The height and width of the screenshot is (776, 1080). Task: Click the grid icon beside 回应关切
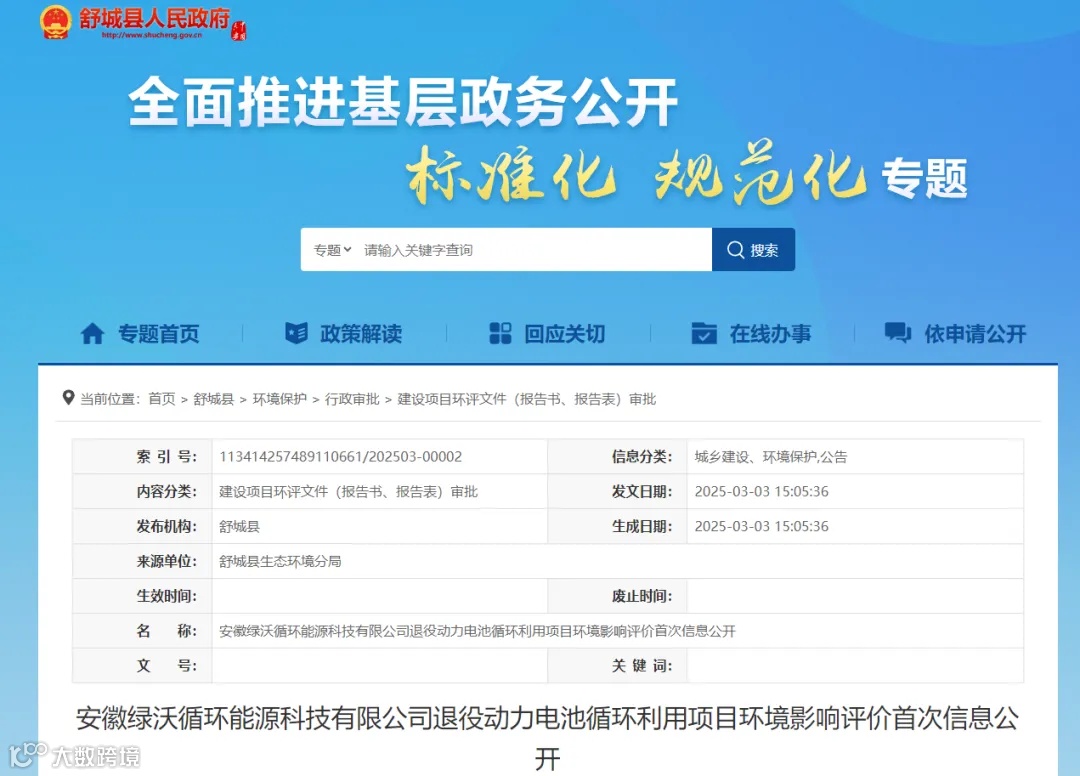coord(500,333)
